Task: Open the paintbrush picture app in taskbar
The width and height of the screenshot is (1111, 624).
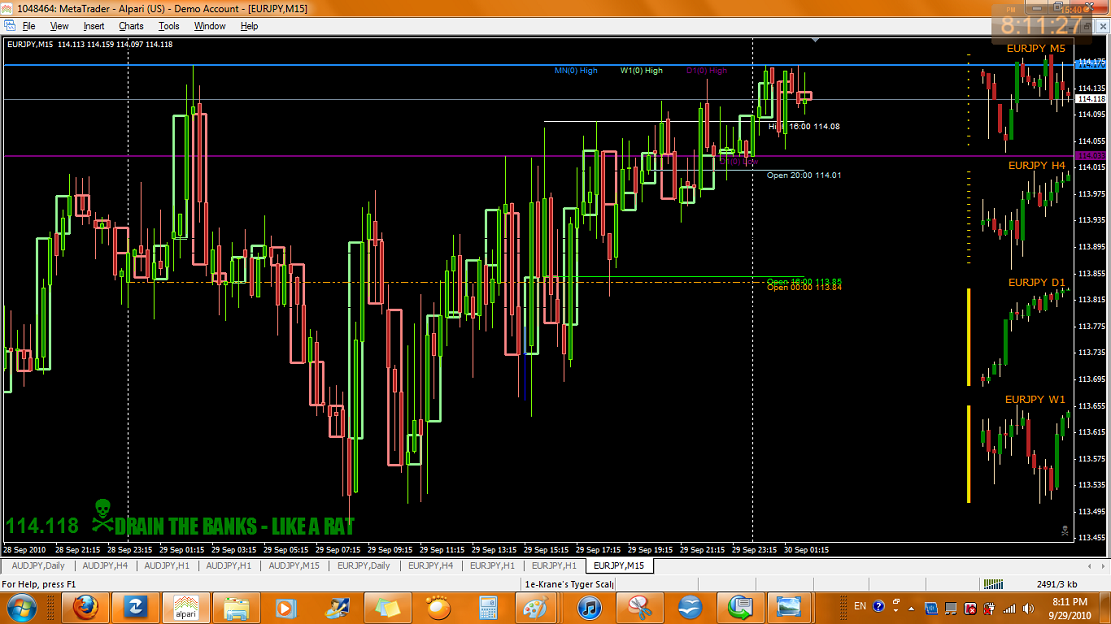Action: pos(337,608)
